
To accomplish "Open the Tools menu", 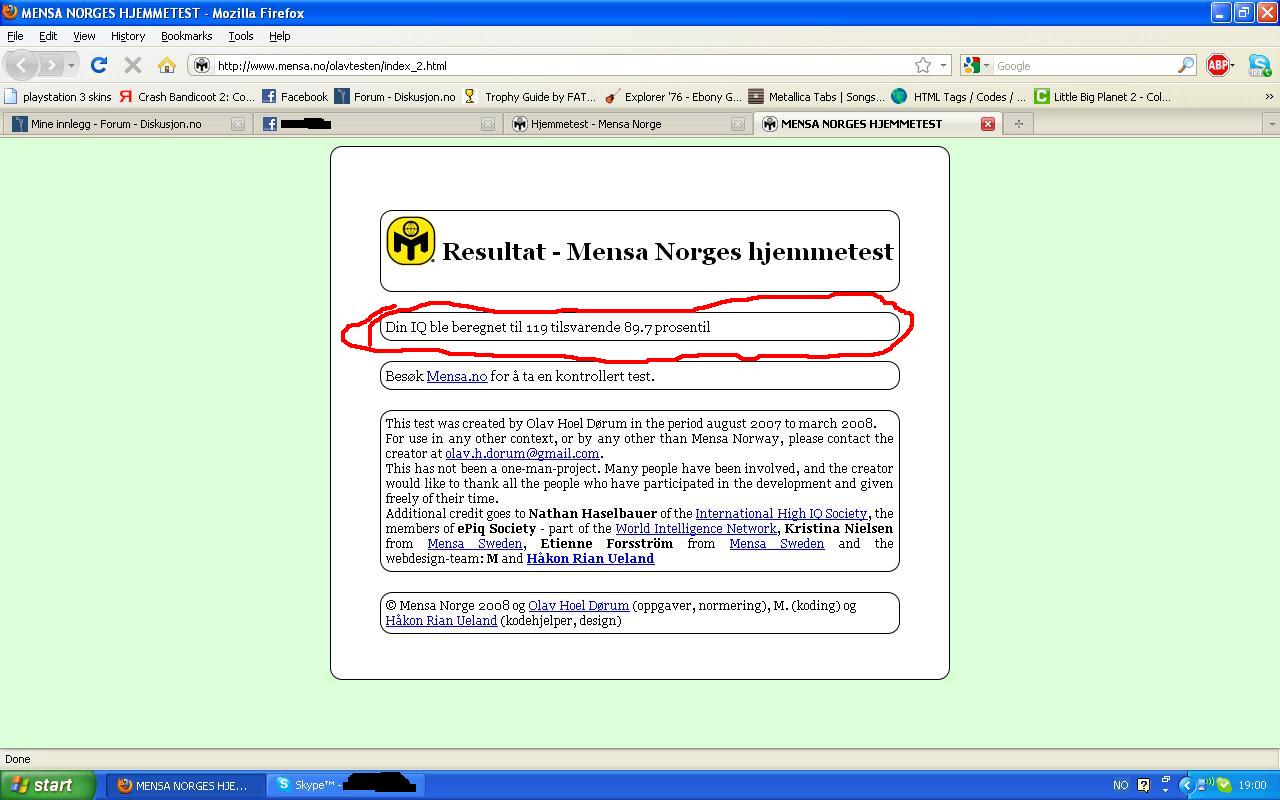I will (x=241, y=36).
